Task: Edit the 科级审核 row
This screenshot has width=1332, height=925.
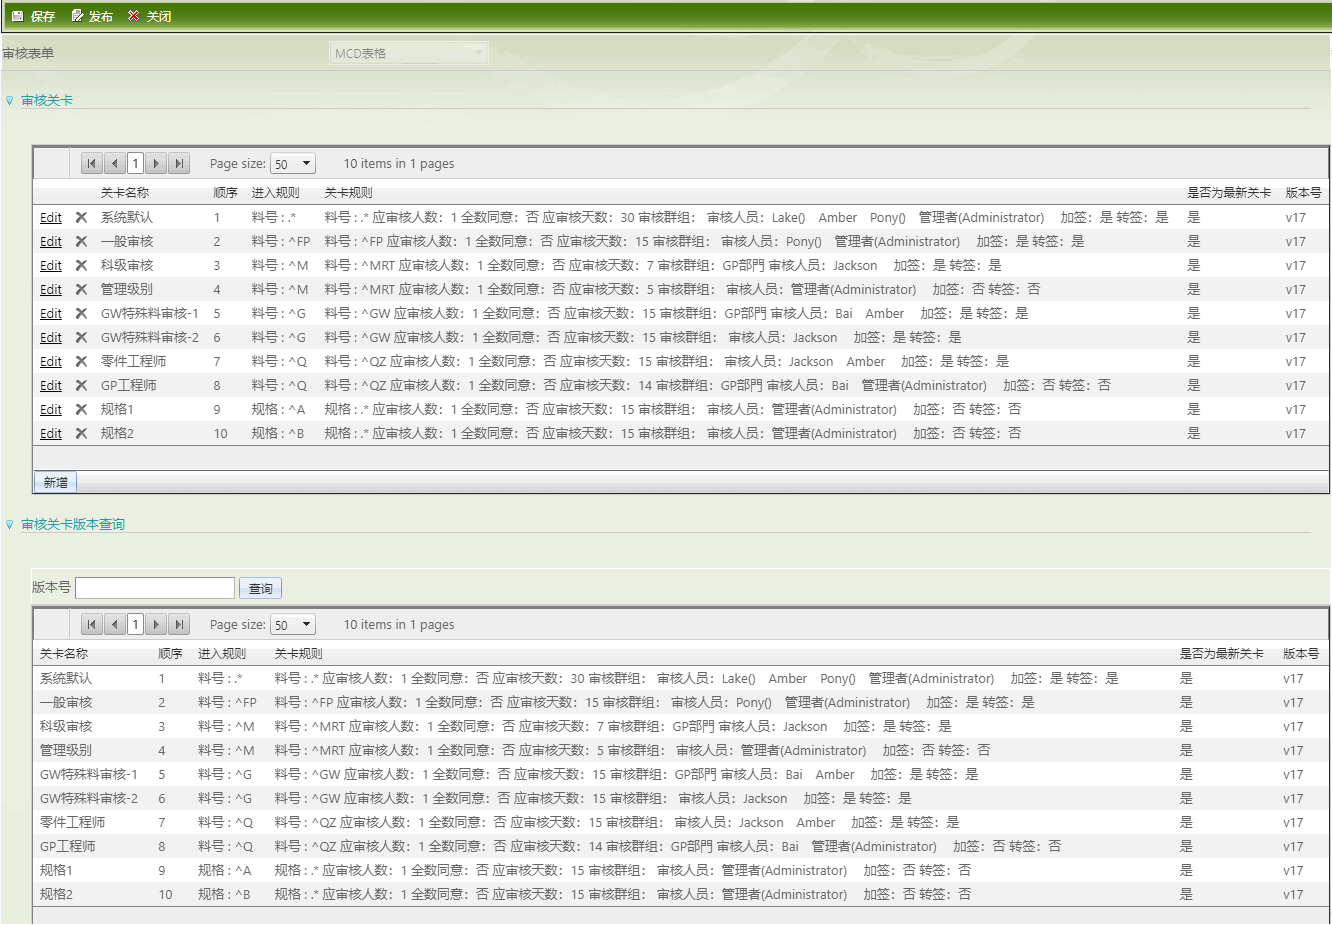Action: (x=51, y=265)
